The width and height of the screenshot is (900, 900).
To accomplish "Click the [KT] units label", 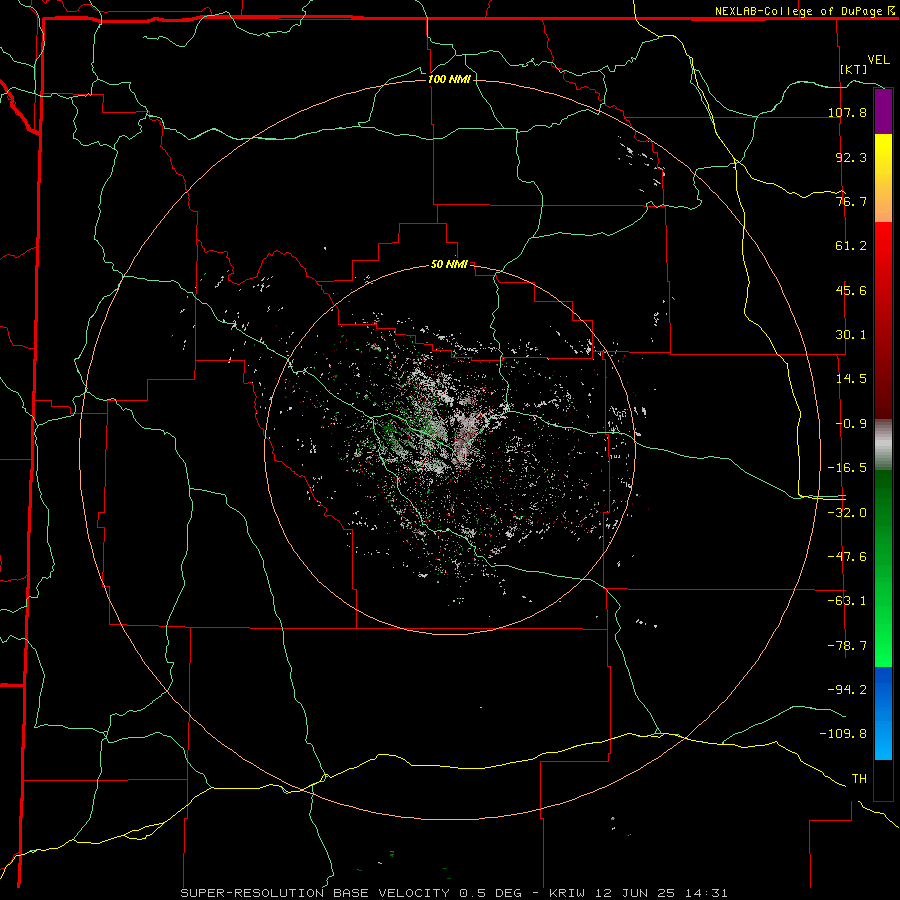I will coord(854,69).
